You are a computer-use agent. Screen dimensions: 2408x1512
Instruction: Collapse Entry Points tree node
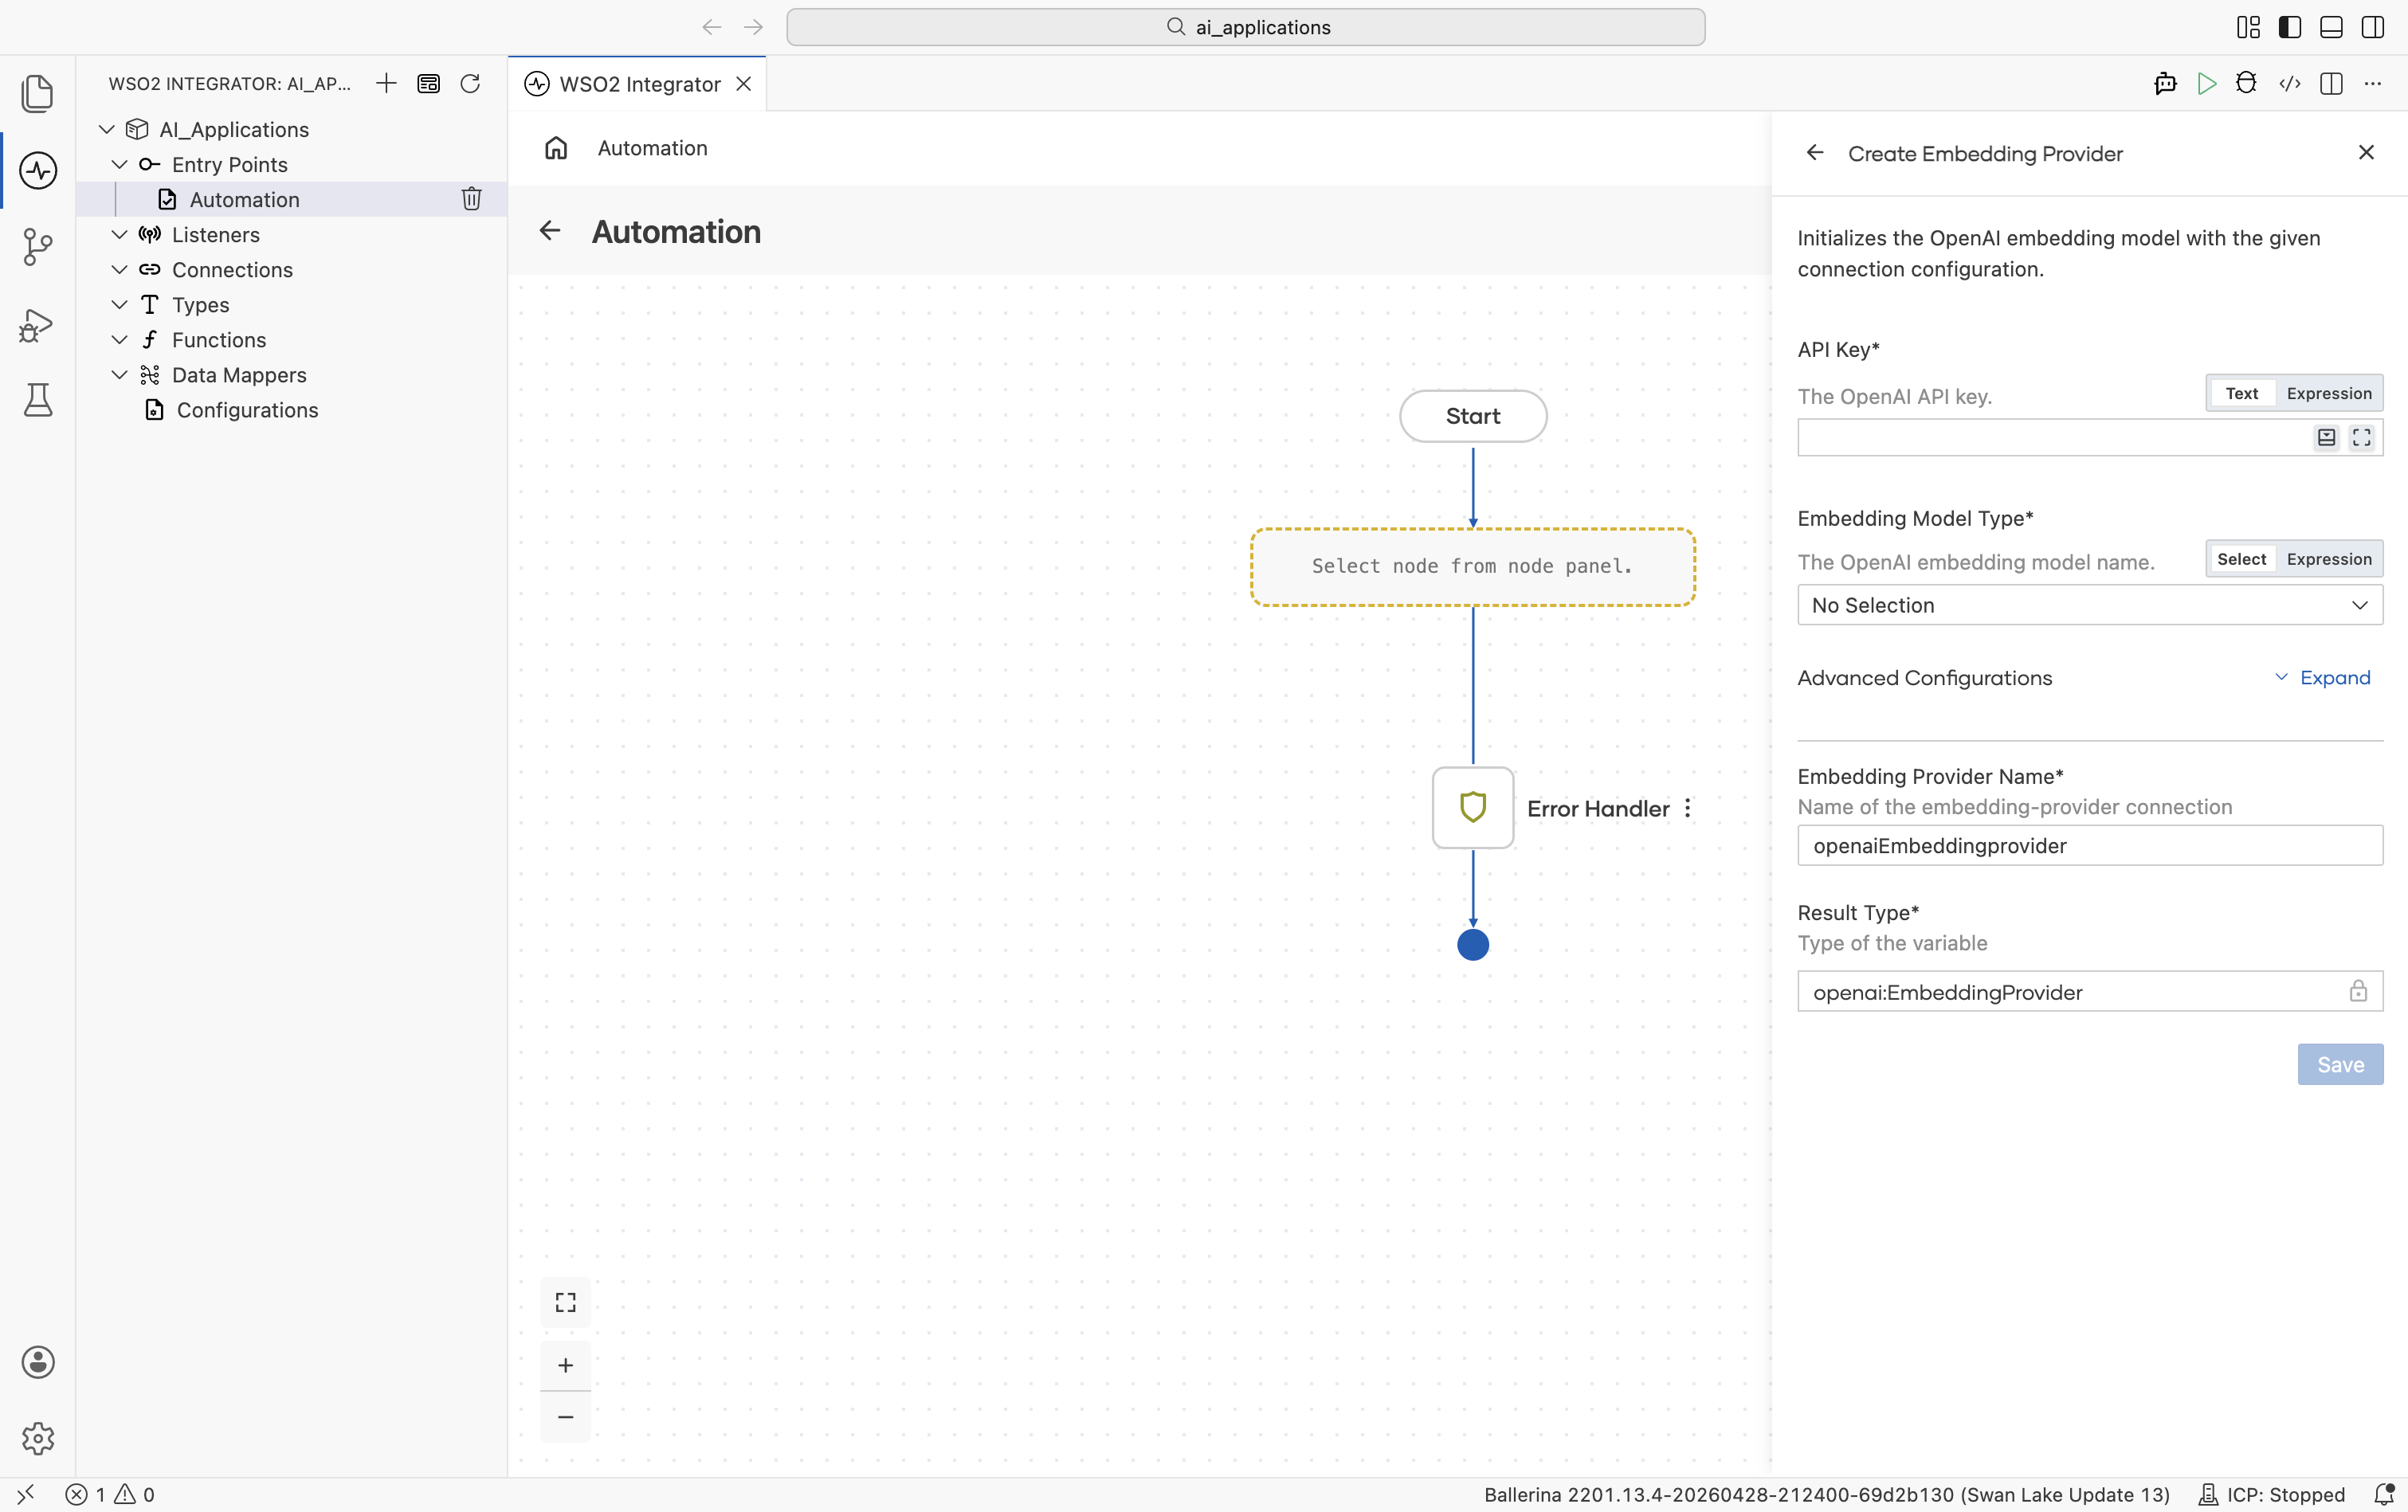(119, 164)
